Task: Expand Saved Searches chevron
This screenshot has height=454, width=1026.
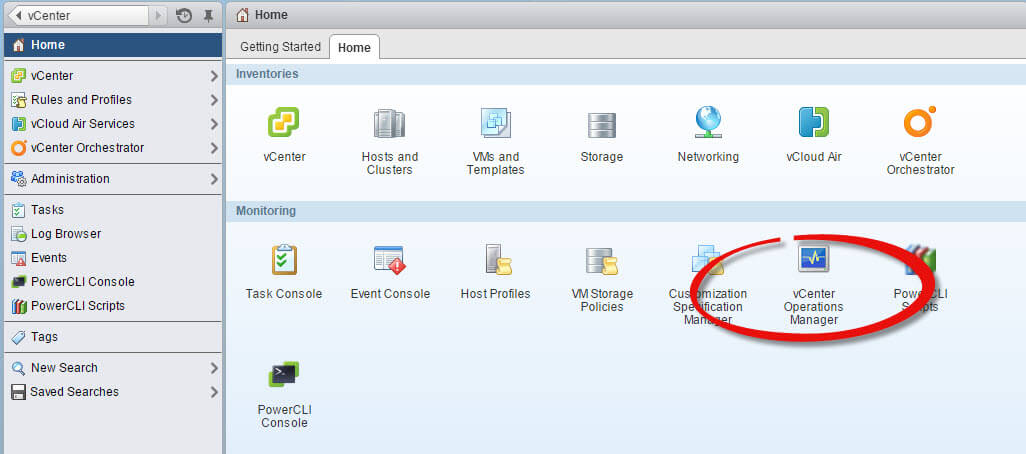Action: click(x=214, y=392)
